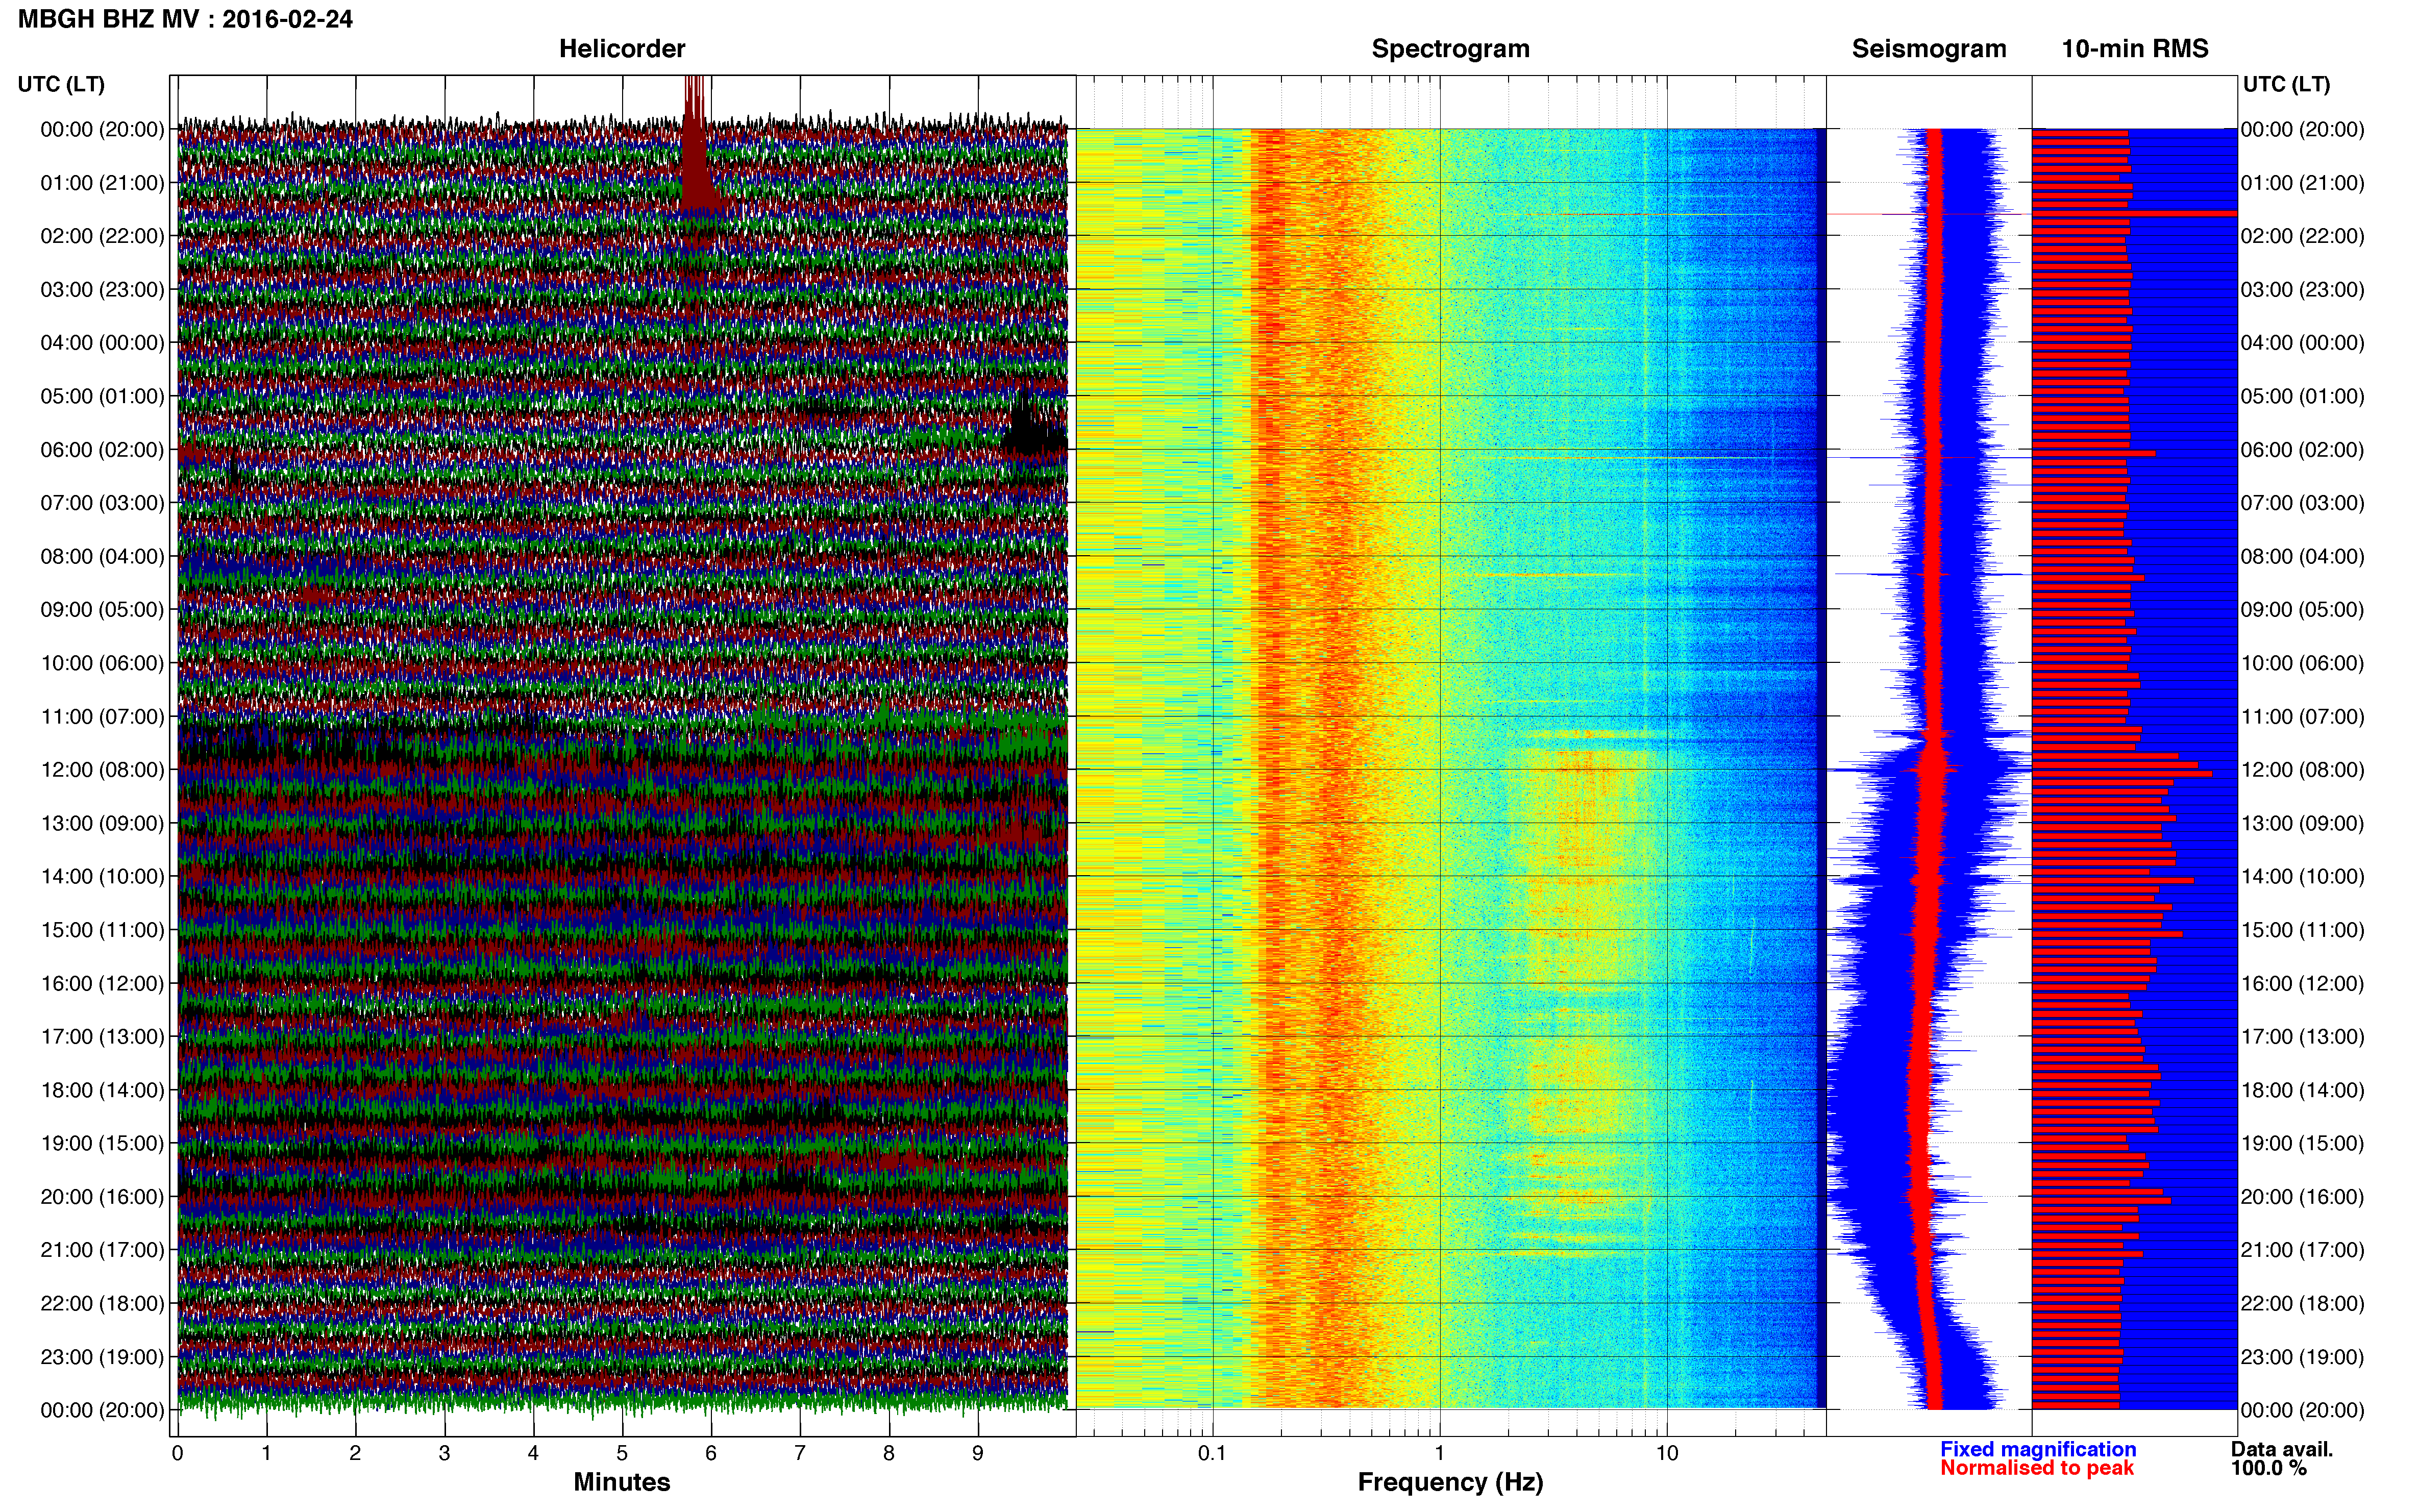Click right-axis time label 19:00 (15:00)
The width and height of the screenshot is (2419, 1512).
[2302, 1143]
